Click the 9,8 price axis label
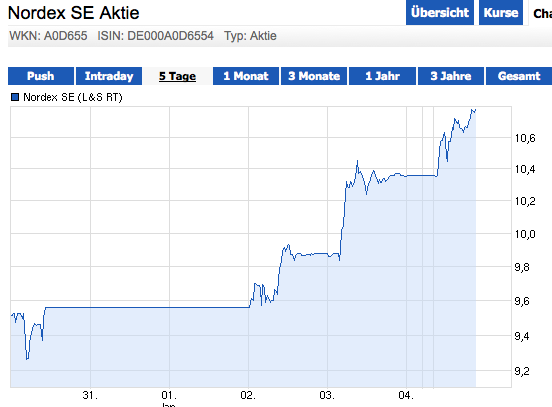 click(522, 267)
